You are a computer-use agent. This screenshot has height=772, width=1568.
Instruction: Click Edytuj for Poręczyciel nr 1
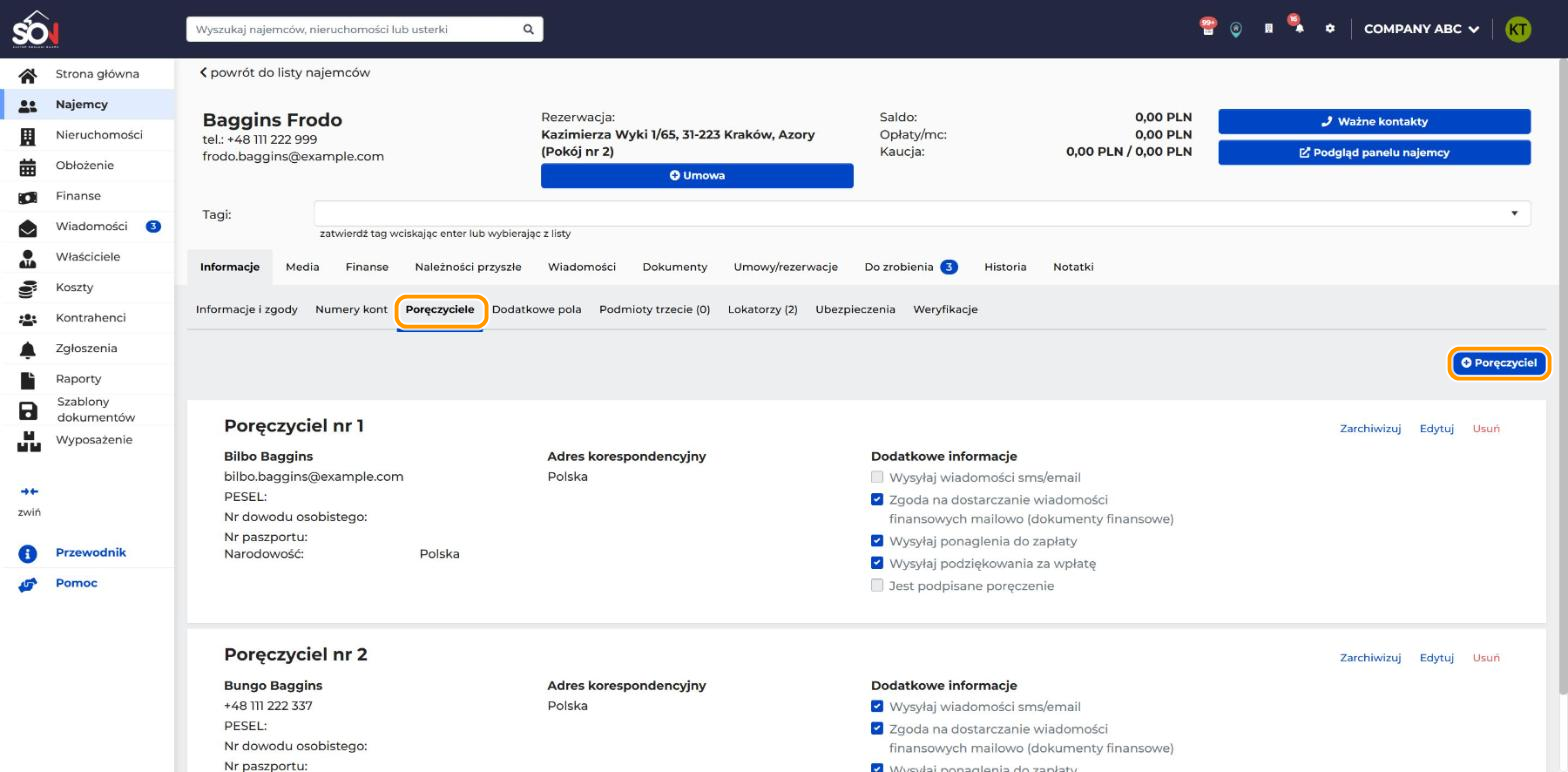pos(1436,429)
